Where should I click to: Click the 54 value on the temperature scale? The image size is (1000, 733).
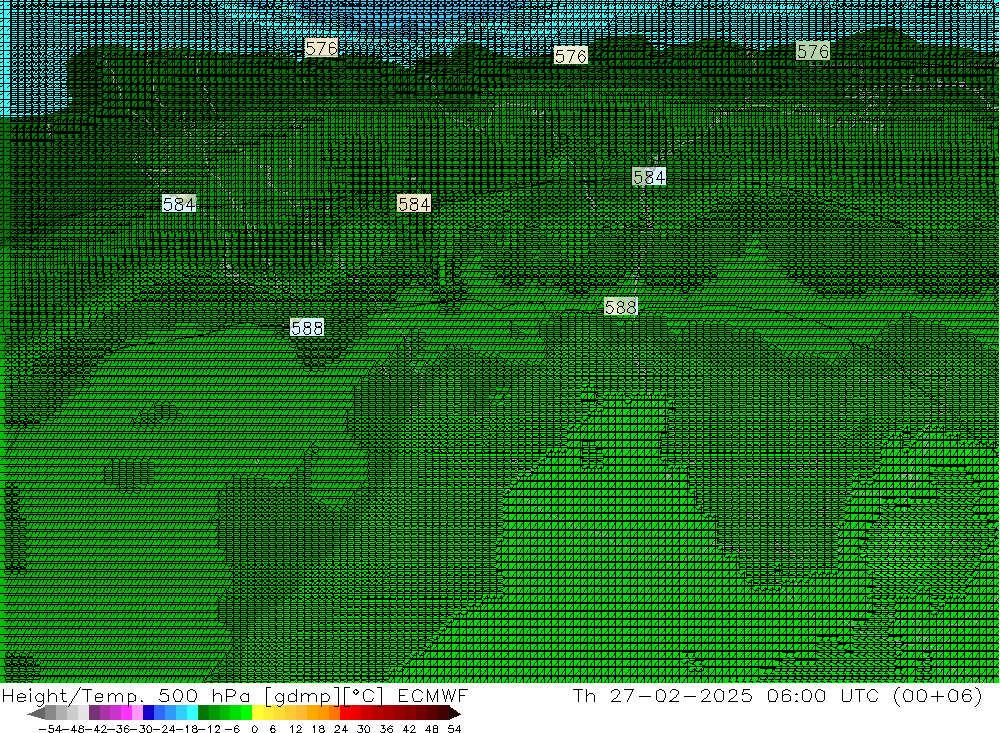pos(454,729)
